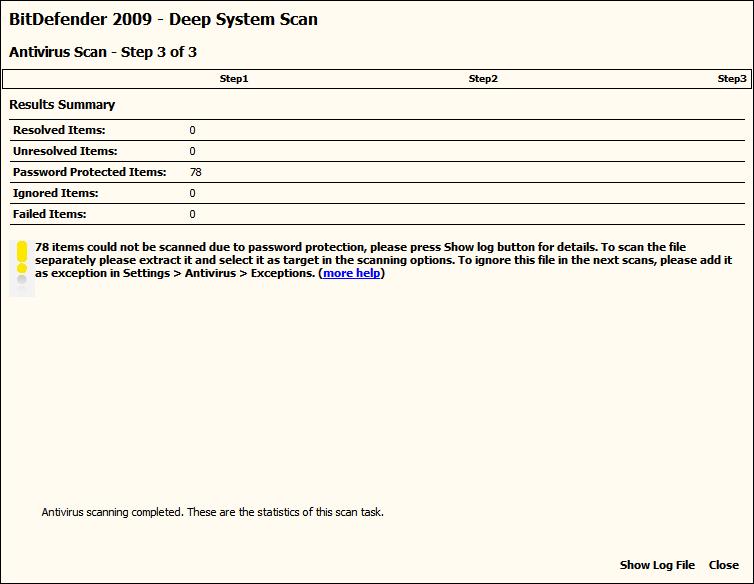This screenshot has height=584, width=754.
Task: Follow the more help link
Action: (352, 273)
